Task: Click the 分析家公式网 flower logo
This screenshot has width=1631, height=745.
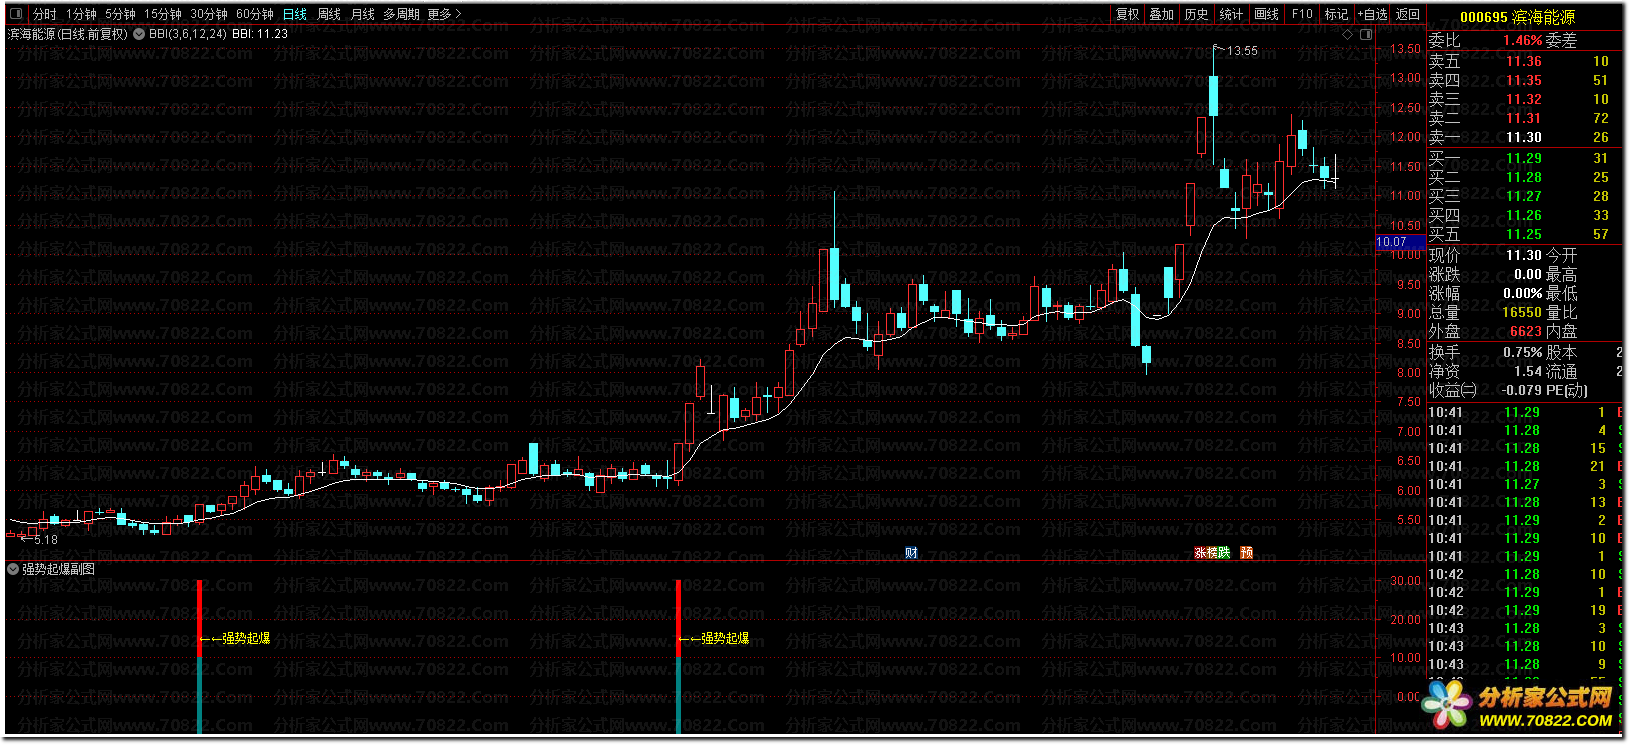Action: (x=1448, y=704)
